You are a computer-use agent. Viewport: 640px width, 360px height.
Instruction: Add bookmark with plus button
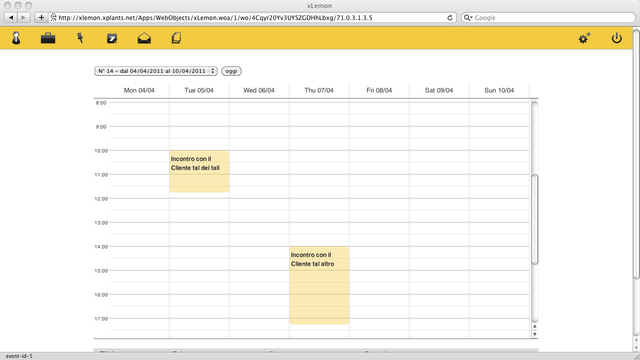(41, 18)
